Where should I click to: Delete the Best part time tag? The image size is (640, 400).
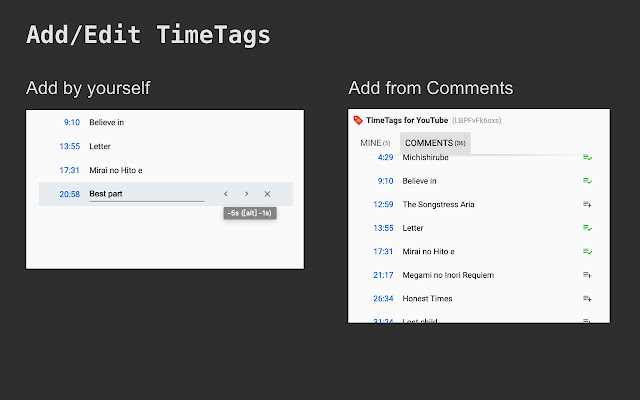pyautogui.click(x=267, y=193)
